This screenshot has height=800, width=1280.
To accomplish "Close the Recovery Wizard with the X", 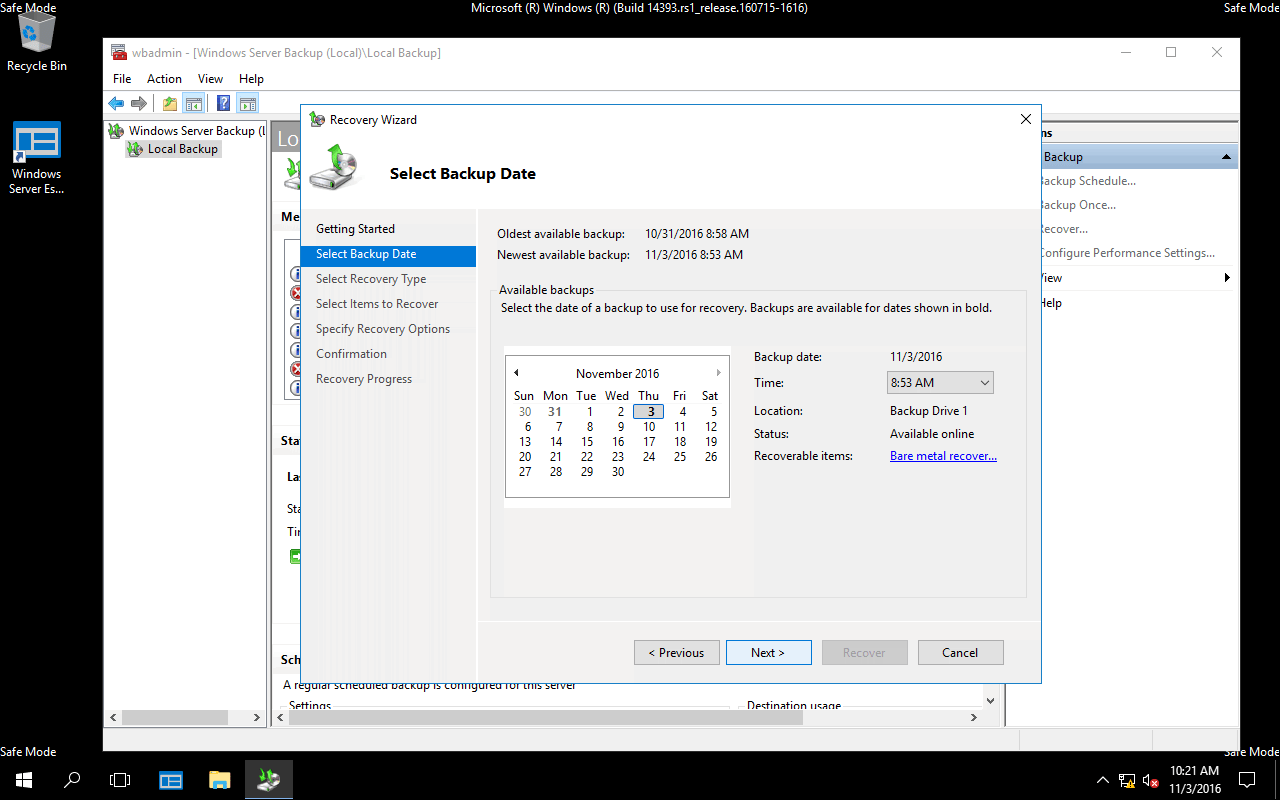I will (1025, 119).
